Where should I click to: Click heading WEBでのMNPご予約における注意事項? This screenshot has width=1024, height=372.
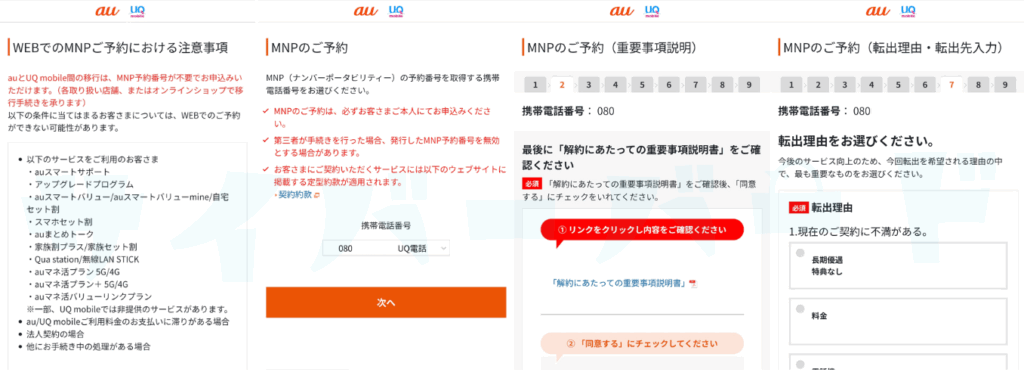pos(120,47)
